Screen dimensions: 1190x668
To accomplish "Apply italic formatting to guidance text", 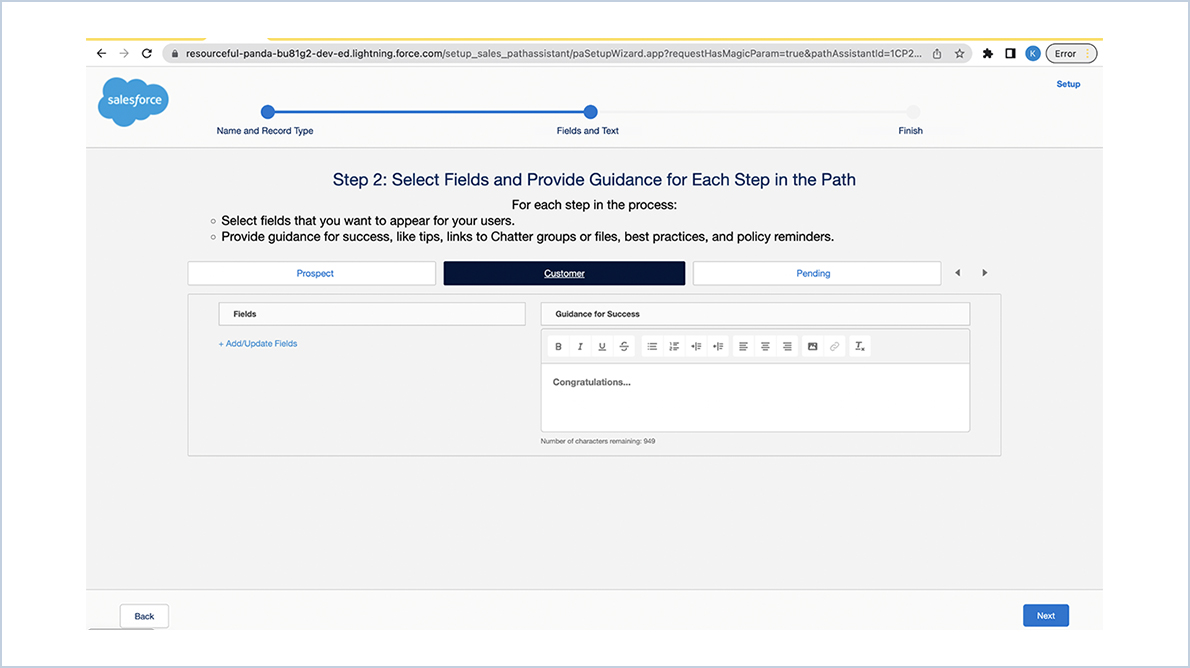I will coord(580,346).
